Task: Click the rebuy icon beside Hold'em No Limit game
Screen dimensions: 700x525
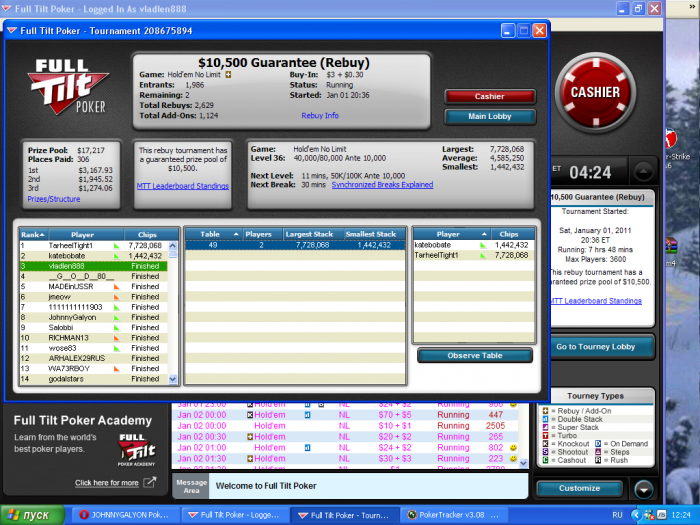Action: coord(228,75)
